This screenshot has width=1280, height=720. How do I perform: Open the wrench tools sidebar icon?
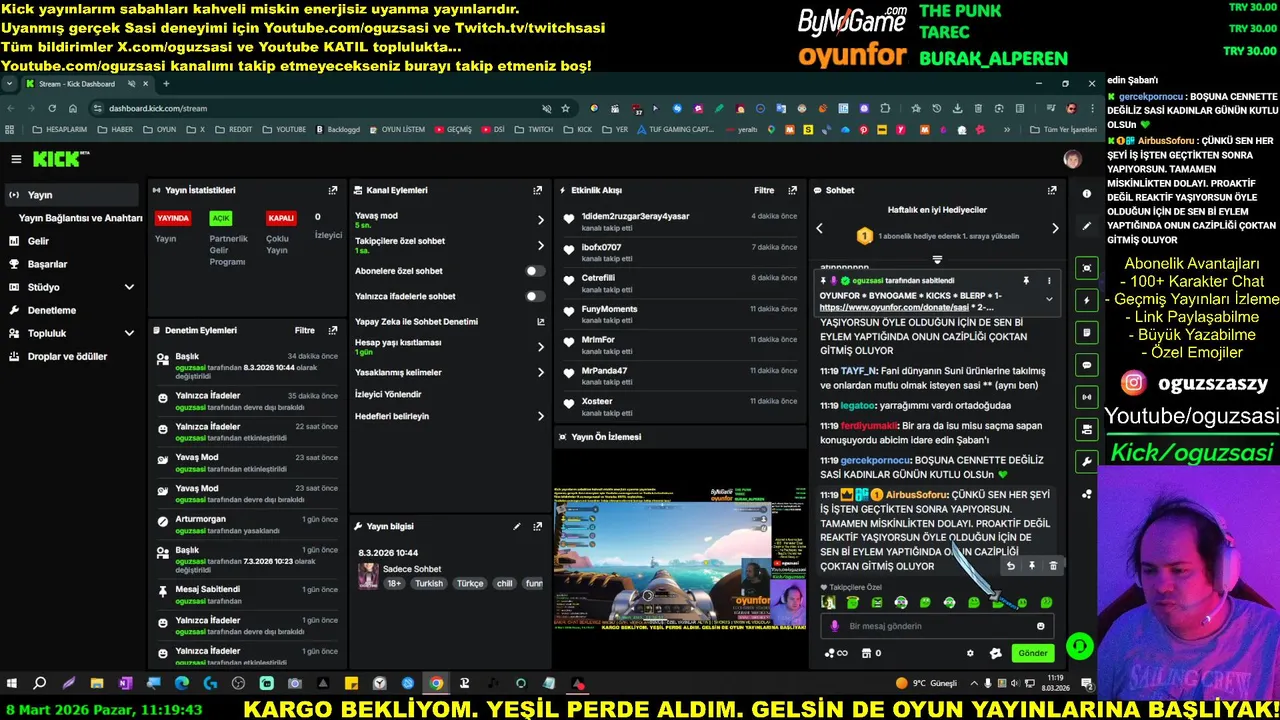1087,461
